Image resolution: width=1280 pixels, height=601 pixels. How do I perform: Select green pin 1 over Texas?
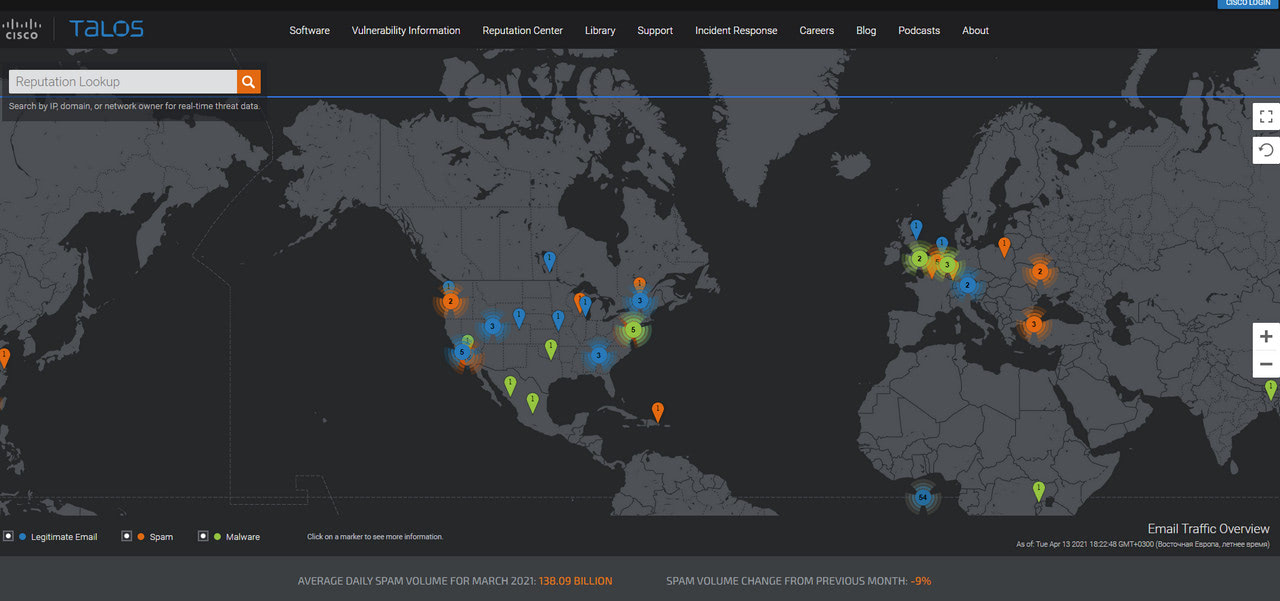tap(550, 348)
